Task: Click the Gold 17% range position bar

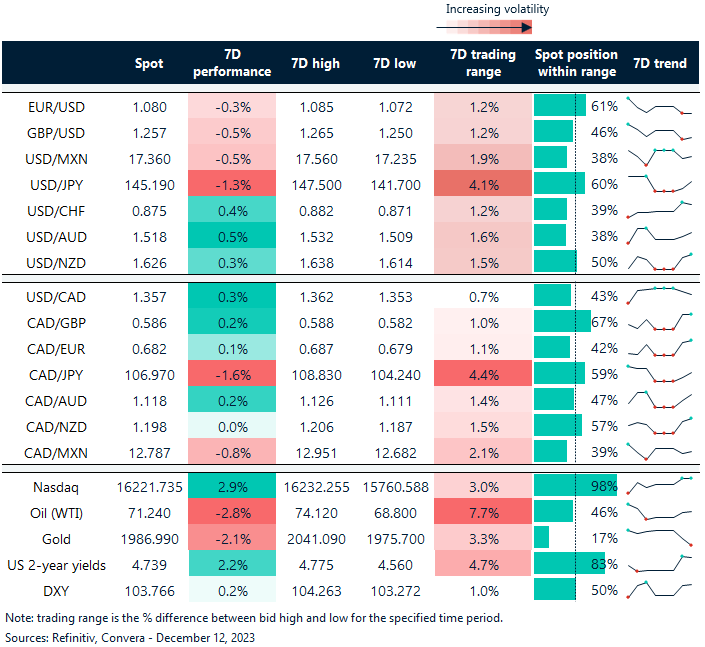Action: [542, 538]
